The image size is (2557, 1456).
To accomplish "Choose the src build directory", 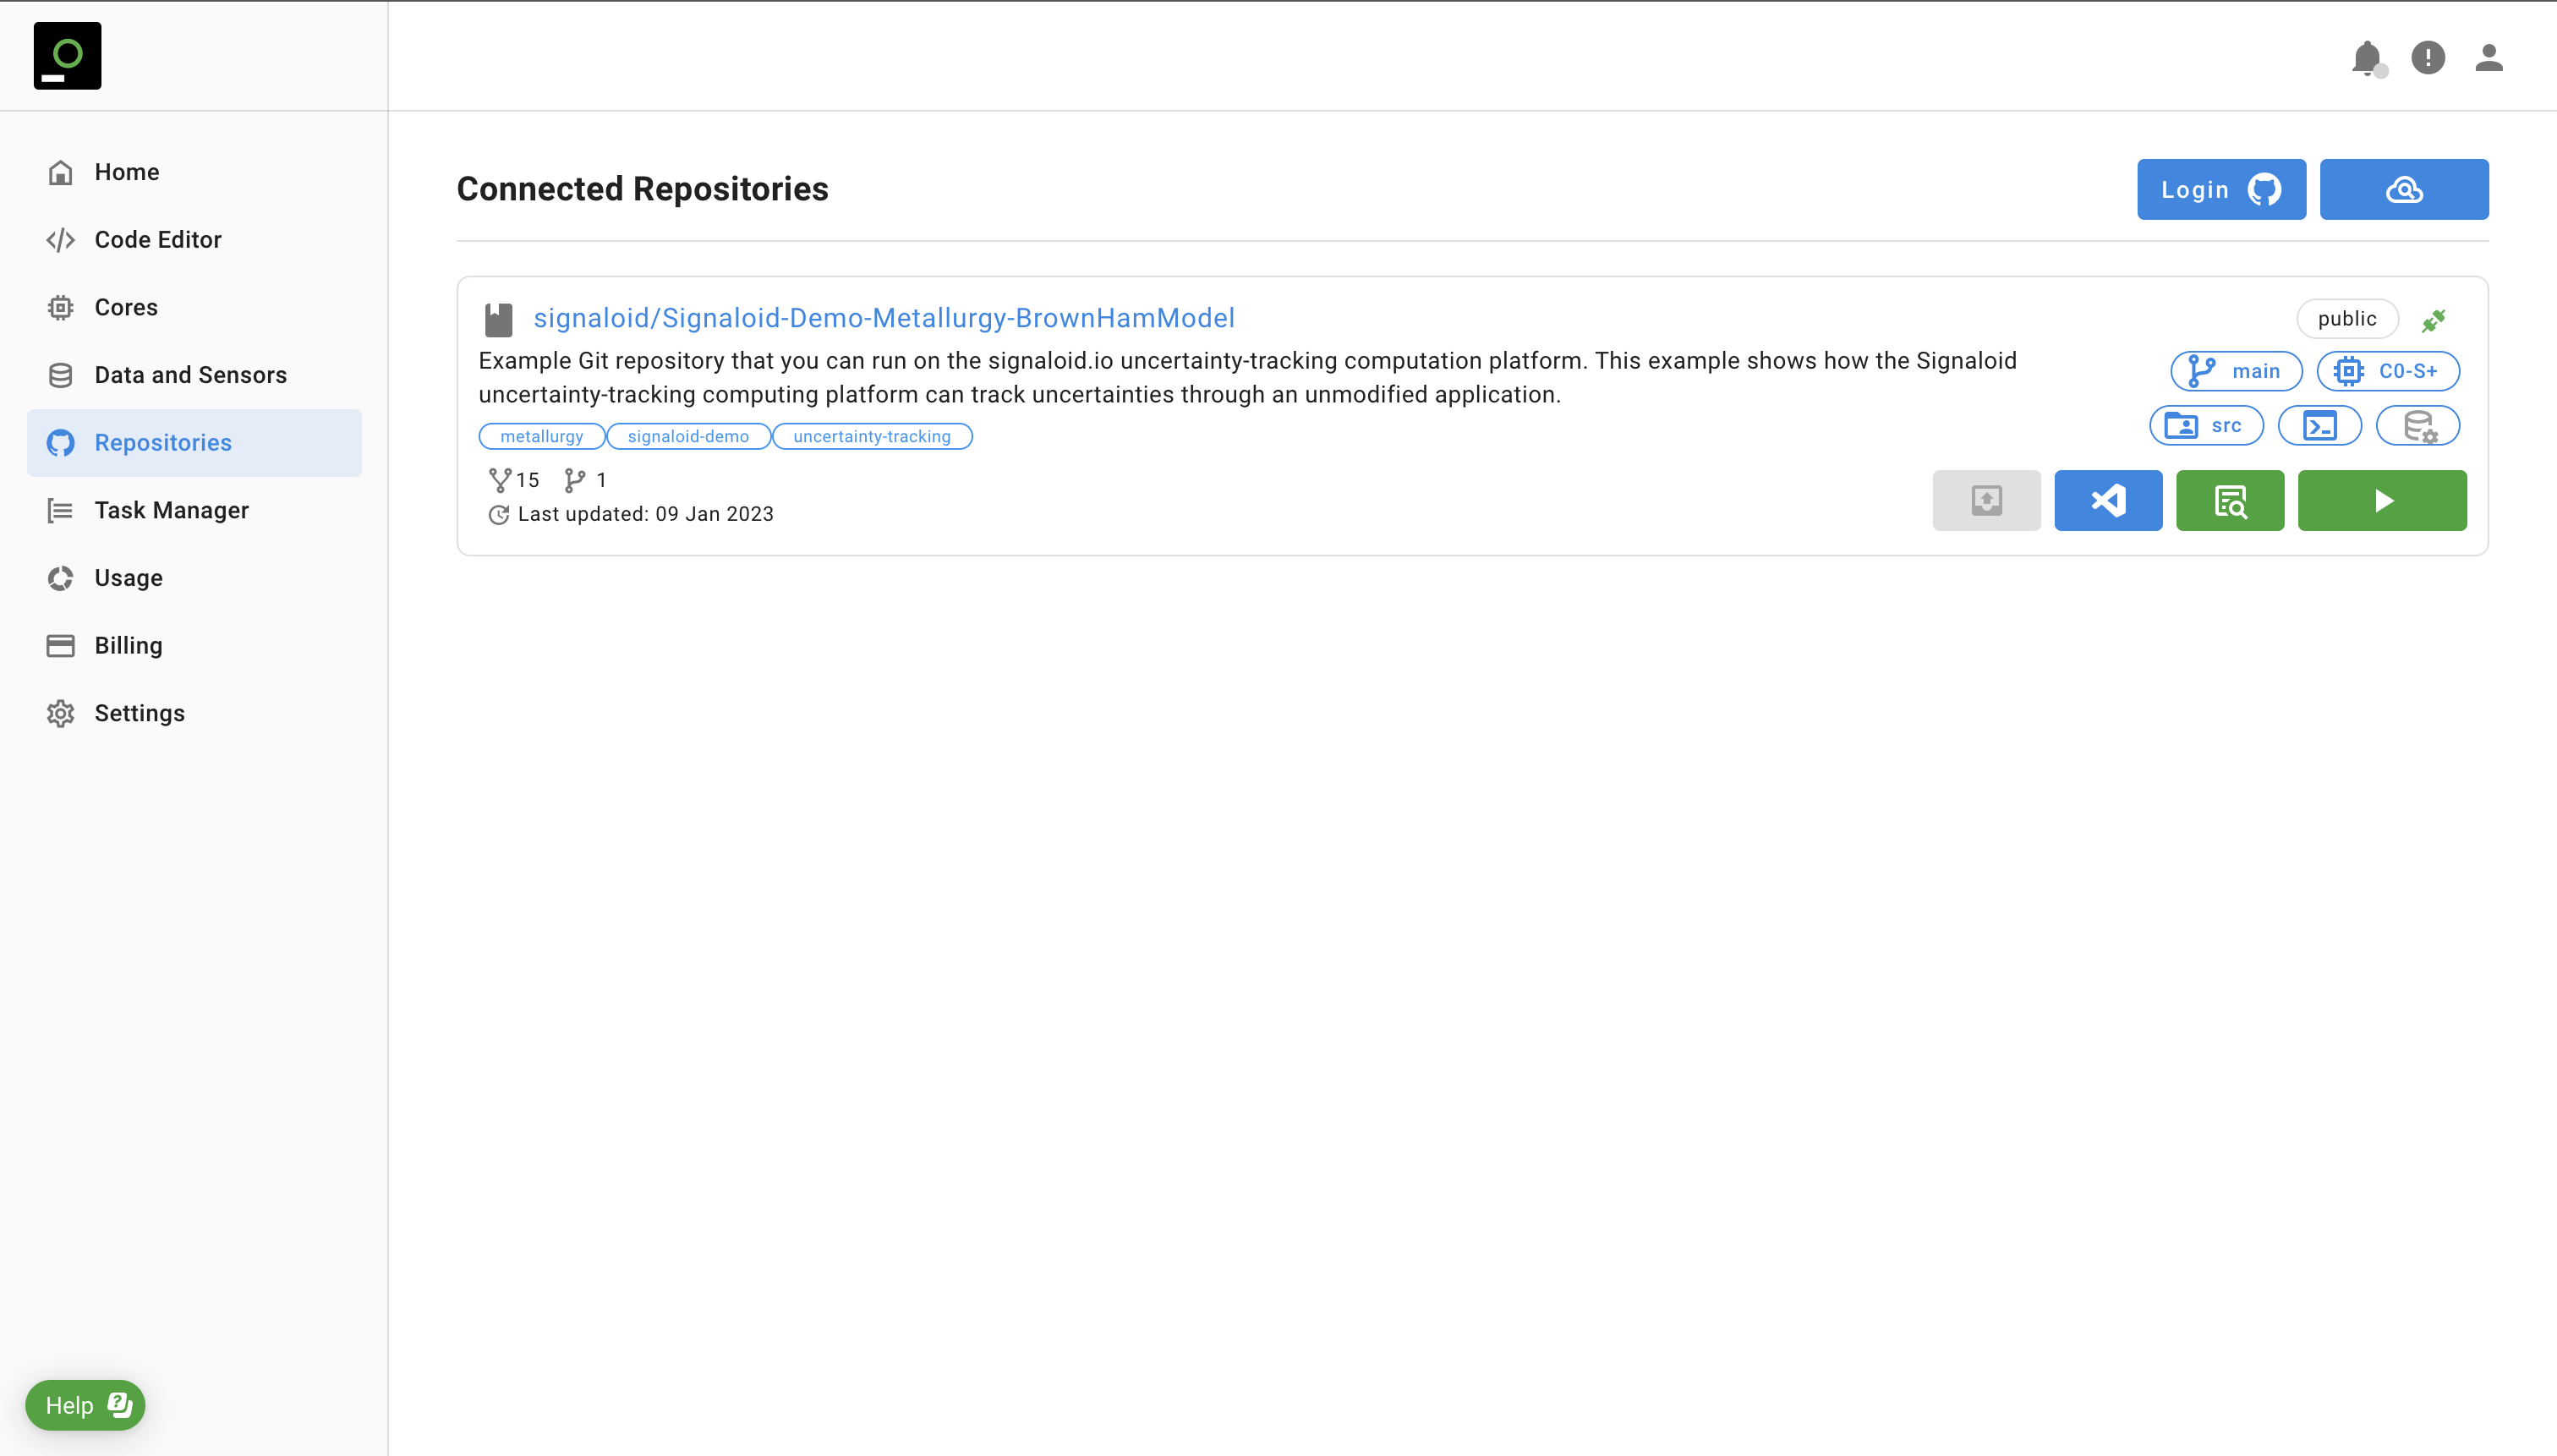I will (2206, 426).
